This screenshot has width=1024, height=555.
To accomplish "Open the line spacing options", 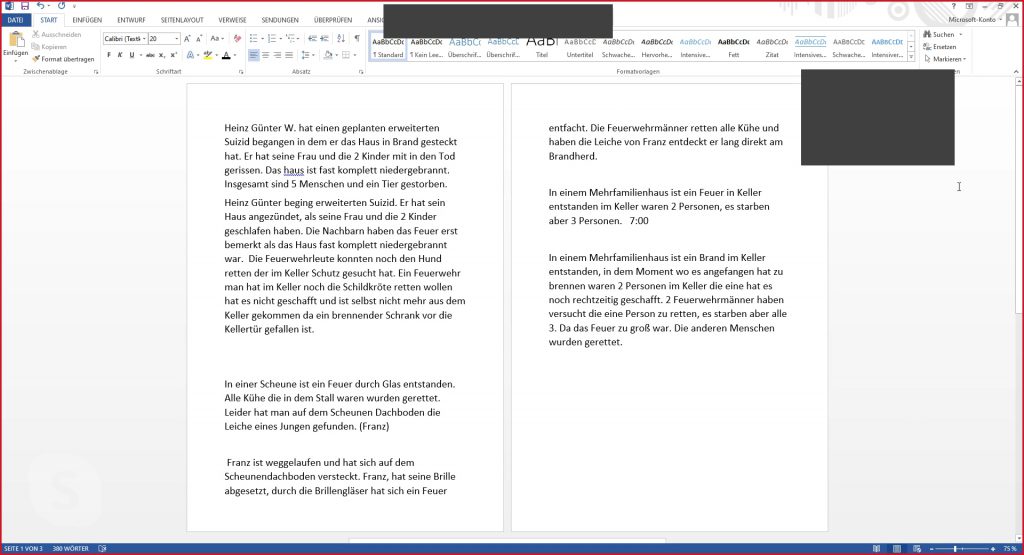I will click(x=307, y=55).
